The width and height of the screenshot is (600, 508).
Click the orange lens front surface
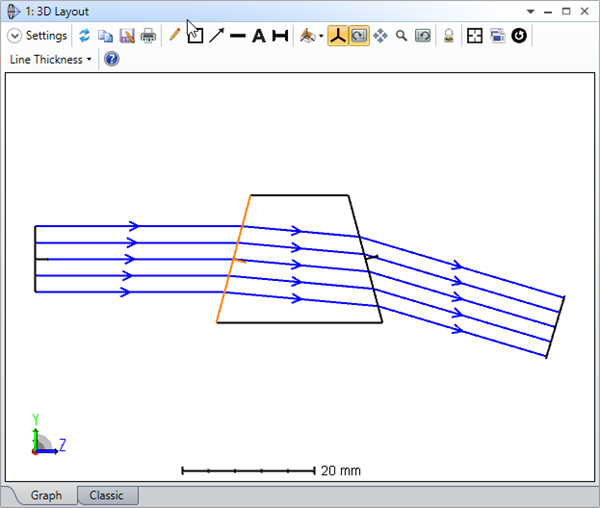click(232, 260)
